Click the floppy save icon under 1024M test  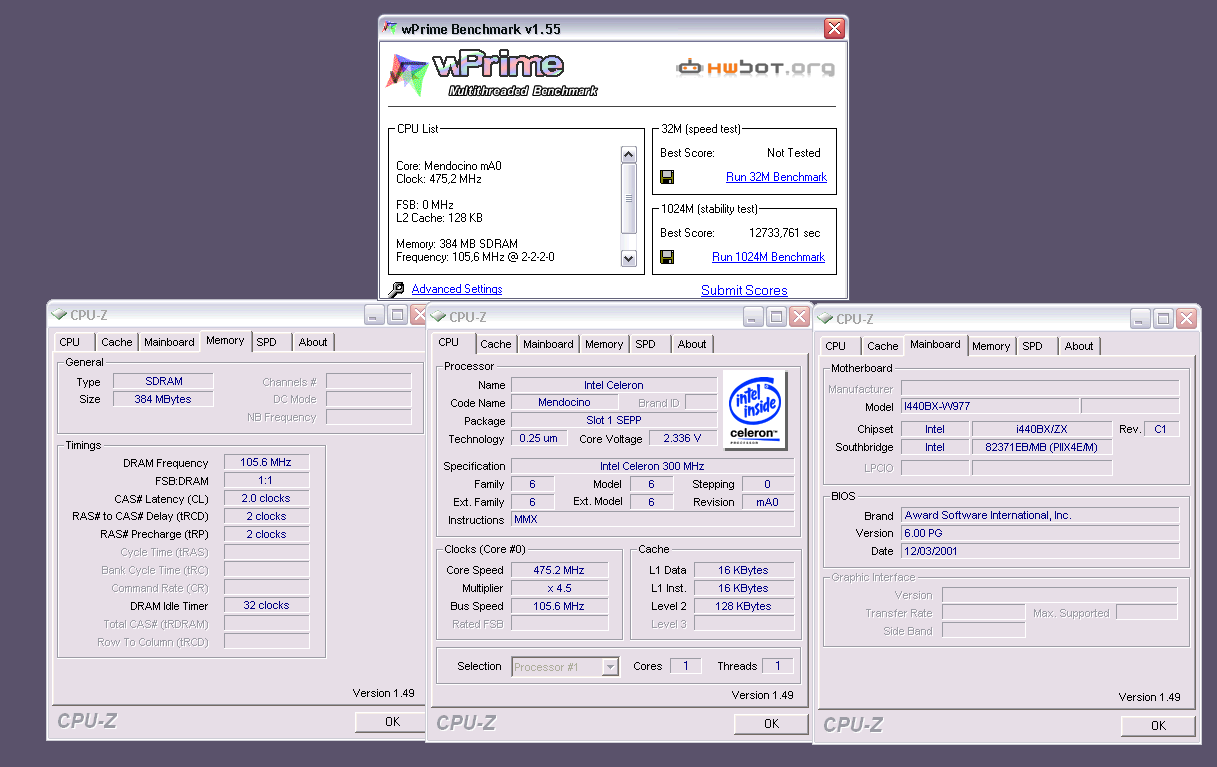click(x=667, y=257)
